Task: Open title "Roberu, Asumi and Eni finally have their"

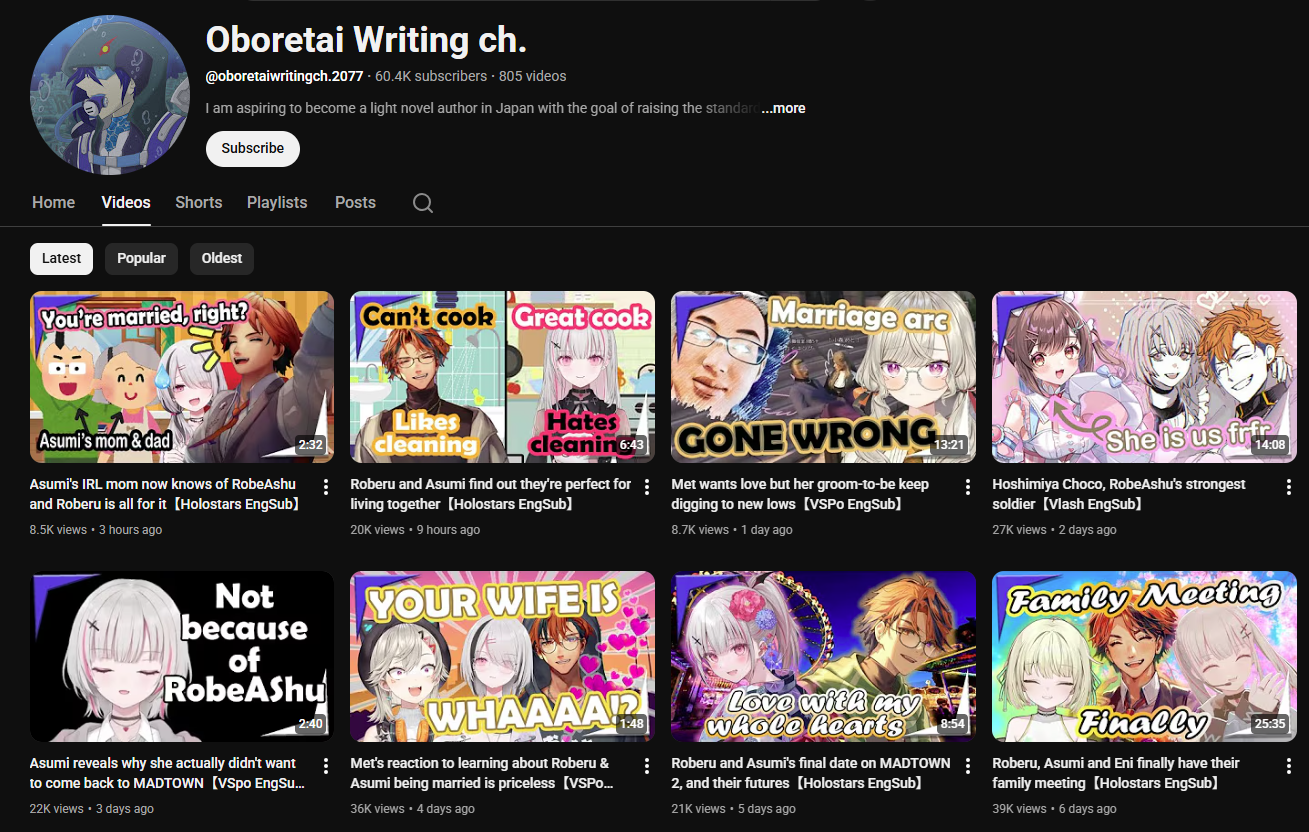Action: coord(1116,773)
